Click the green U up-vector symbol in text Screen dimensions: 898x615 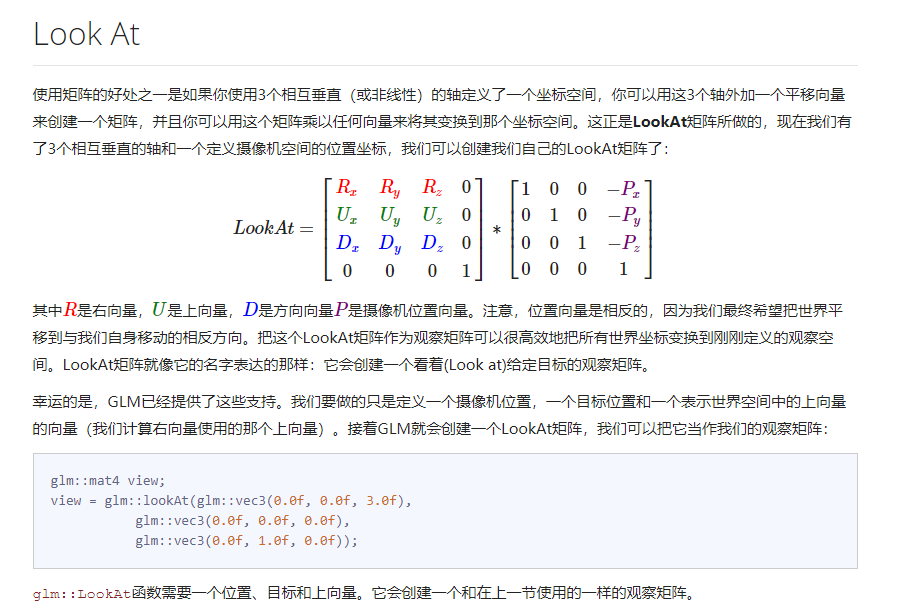158,310
